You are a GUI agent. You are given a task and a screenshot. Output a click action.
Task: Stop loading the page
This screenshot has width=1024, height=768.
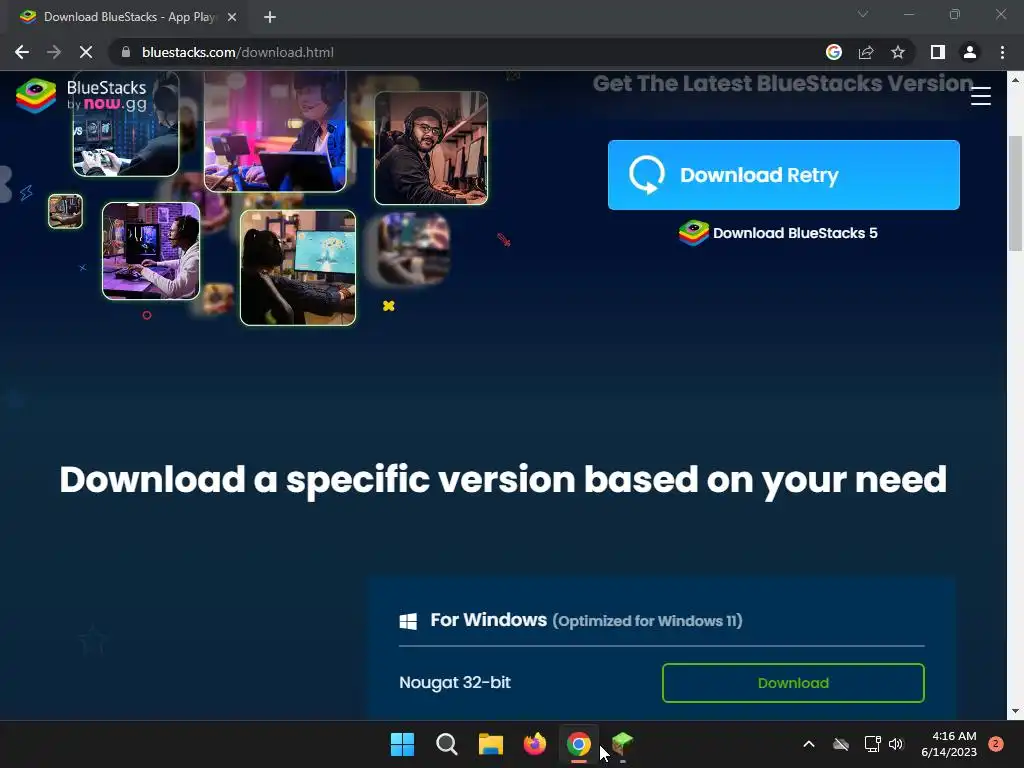pyautogui.click(x=86, y=52)
